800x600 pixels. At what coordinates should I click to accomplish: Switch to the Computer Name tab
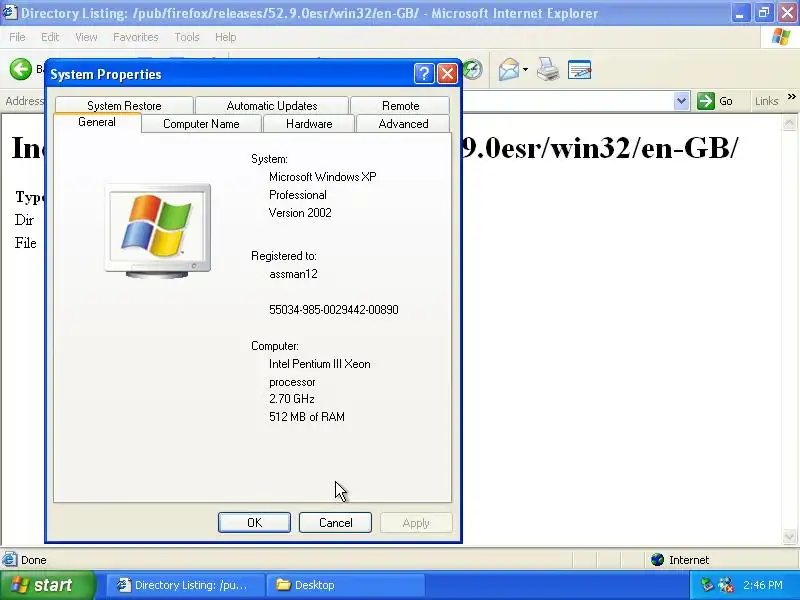pos(201,124)
